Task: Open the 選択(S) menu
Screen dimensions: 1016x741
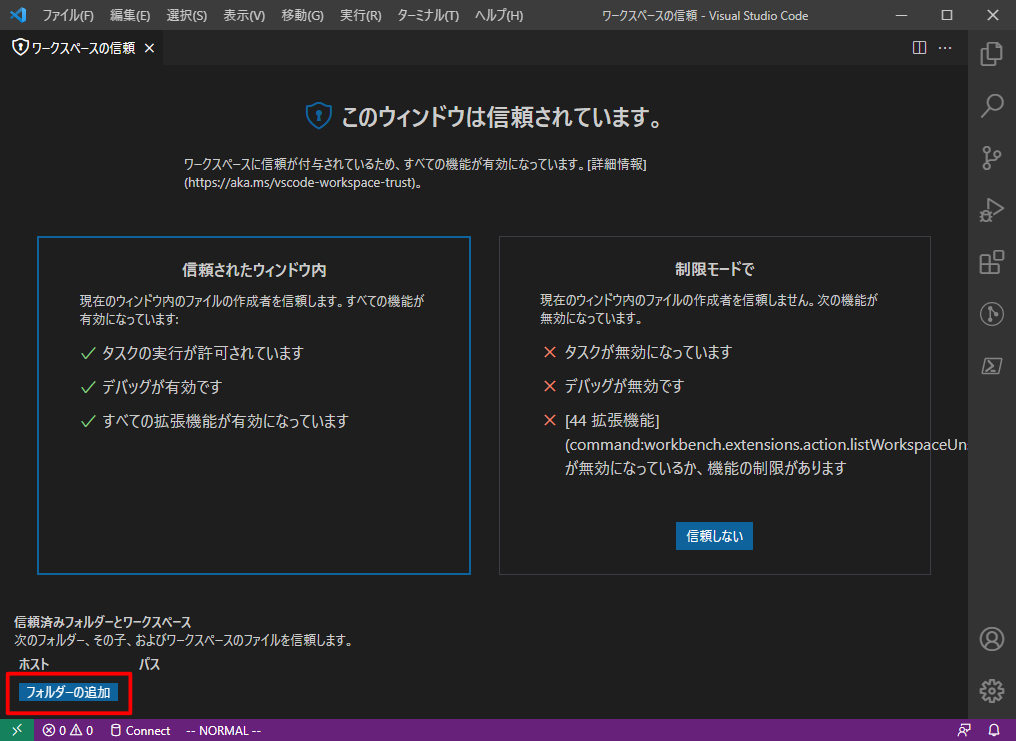Action: (x=187, y=15)
